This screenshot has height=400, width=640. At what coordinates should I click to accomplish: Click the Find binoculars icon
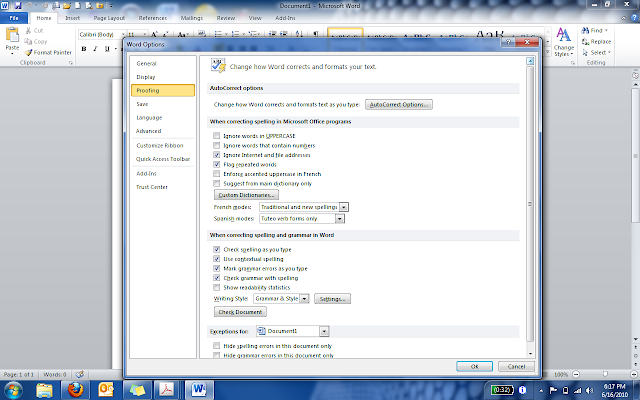click(x=585, y=31)
